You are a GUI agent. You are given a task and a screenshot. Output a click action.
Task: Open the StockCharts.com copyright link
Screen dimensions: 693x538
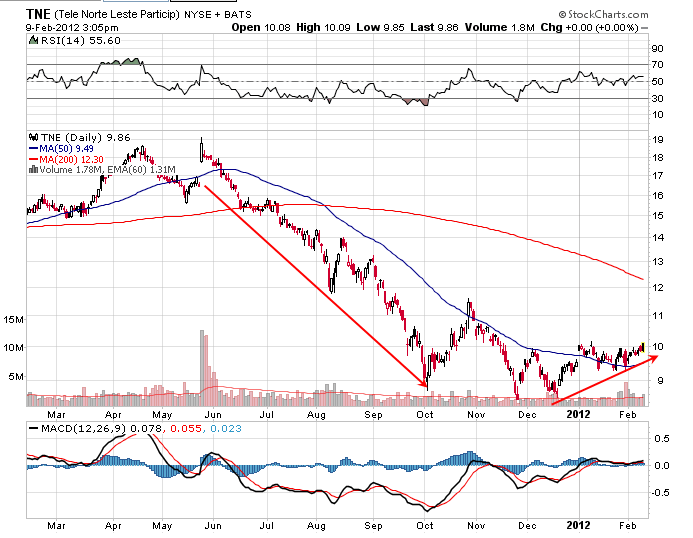603,15
